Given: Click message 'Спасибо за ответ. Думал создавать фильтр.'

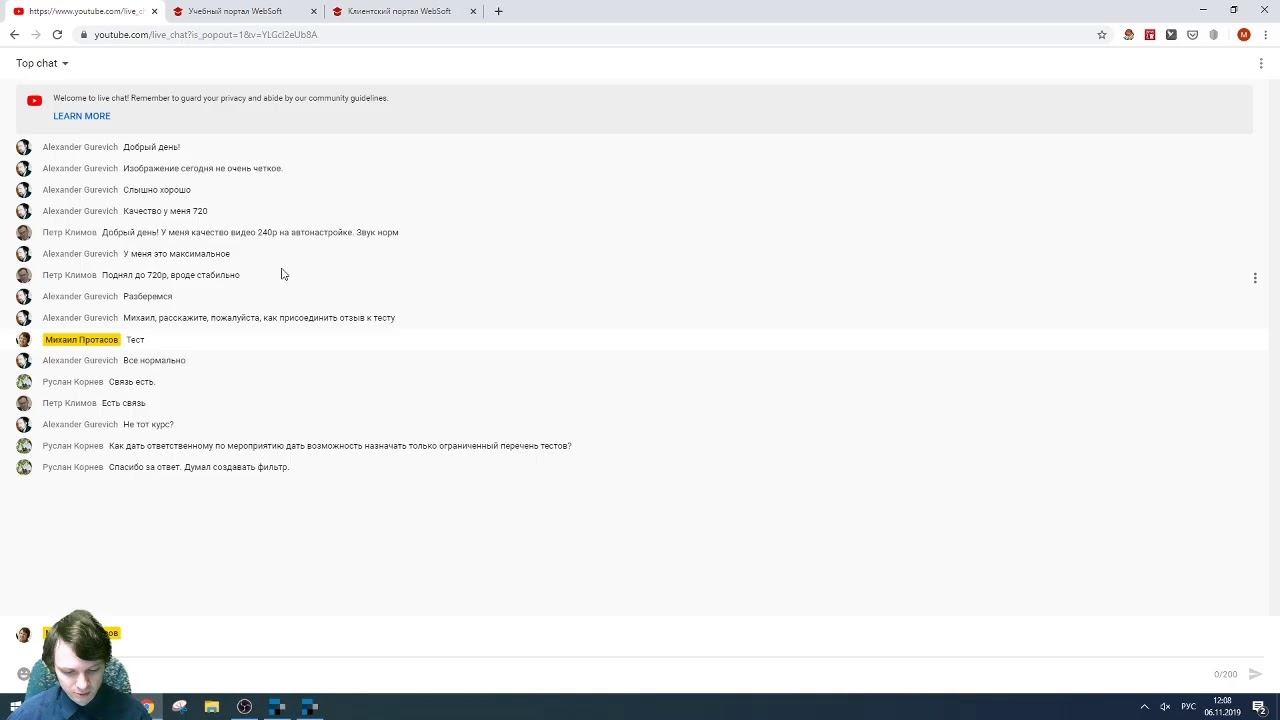Looking at the screenshot, I should pyautogui.click(x=199, y=467).
